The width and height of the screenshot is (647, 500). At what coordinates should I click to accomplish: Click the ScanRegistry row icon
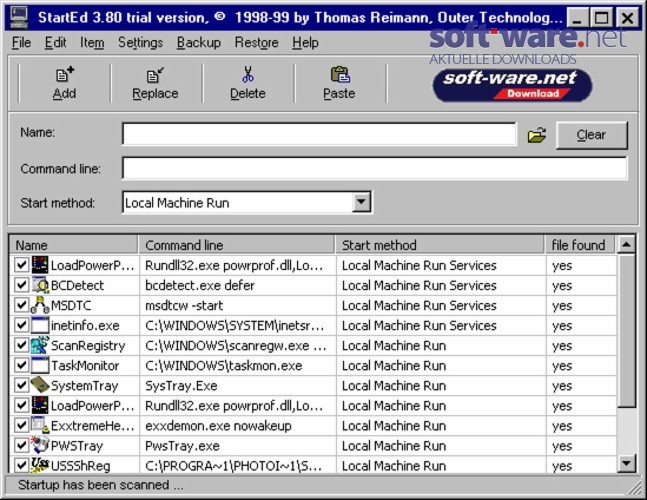[40, 345]
